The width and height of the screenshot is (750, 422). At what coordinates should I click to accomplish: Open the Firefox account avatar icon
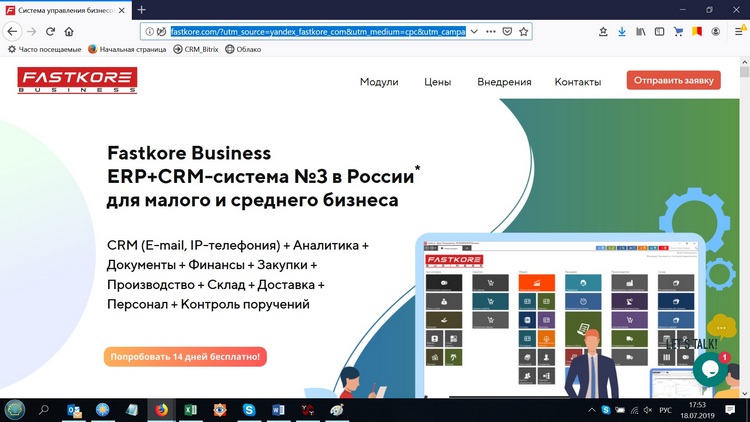(716, 32)
